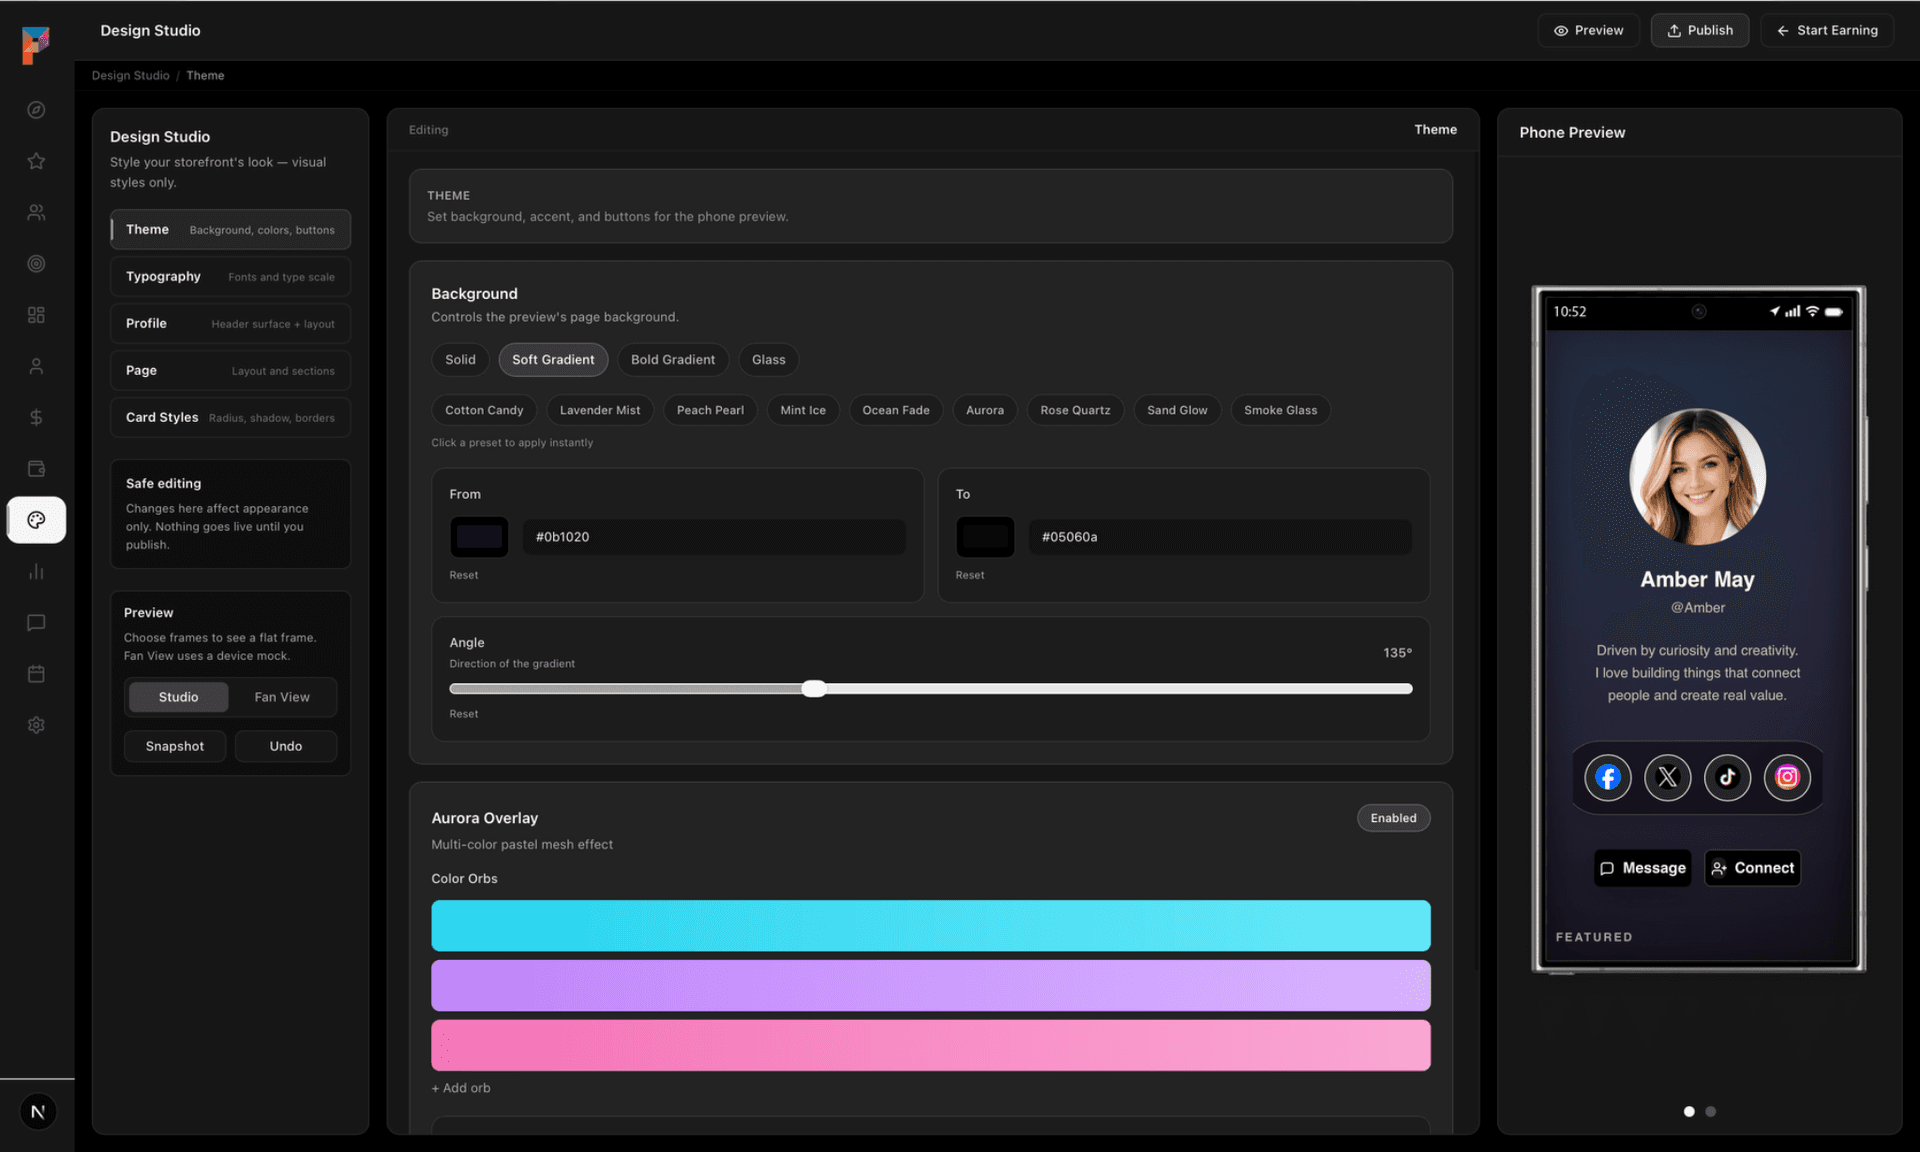This screenshot has height=1152, width=1920.
Task: Click Add orb under Color Orbs
Action: pos(460,1088)
